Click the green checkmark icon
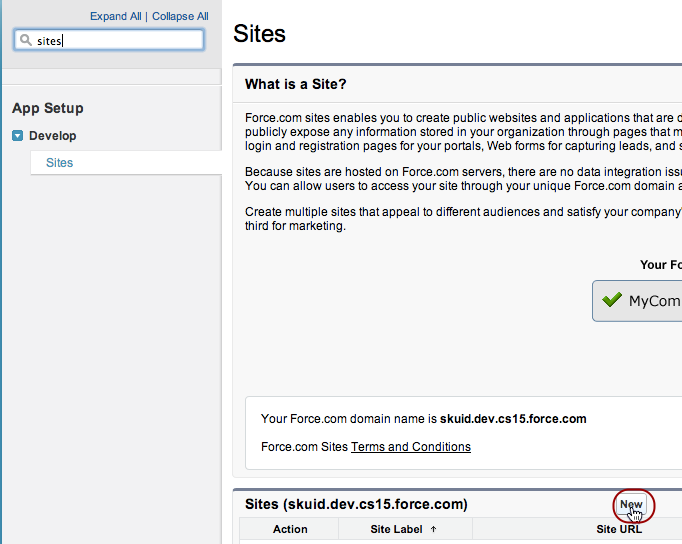Viewport: 682px width, 544px height. pyautogui.click(x=612, y=300)
